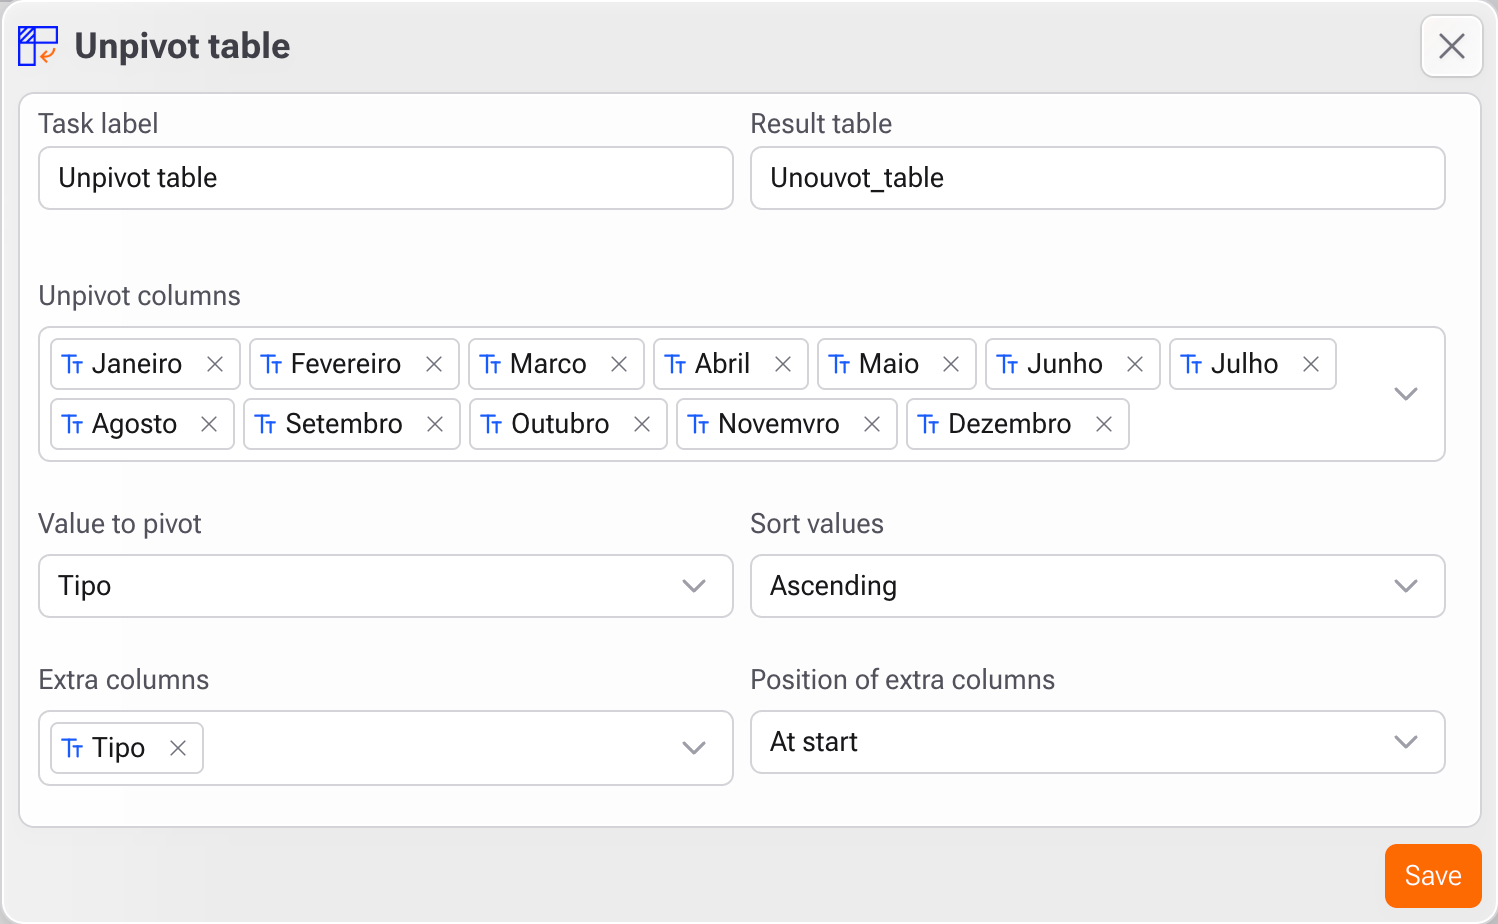The image size is (1498, 924).
Task: Click the Task label input field
Action: (385, 178)
